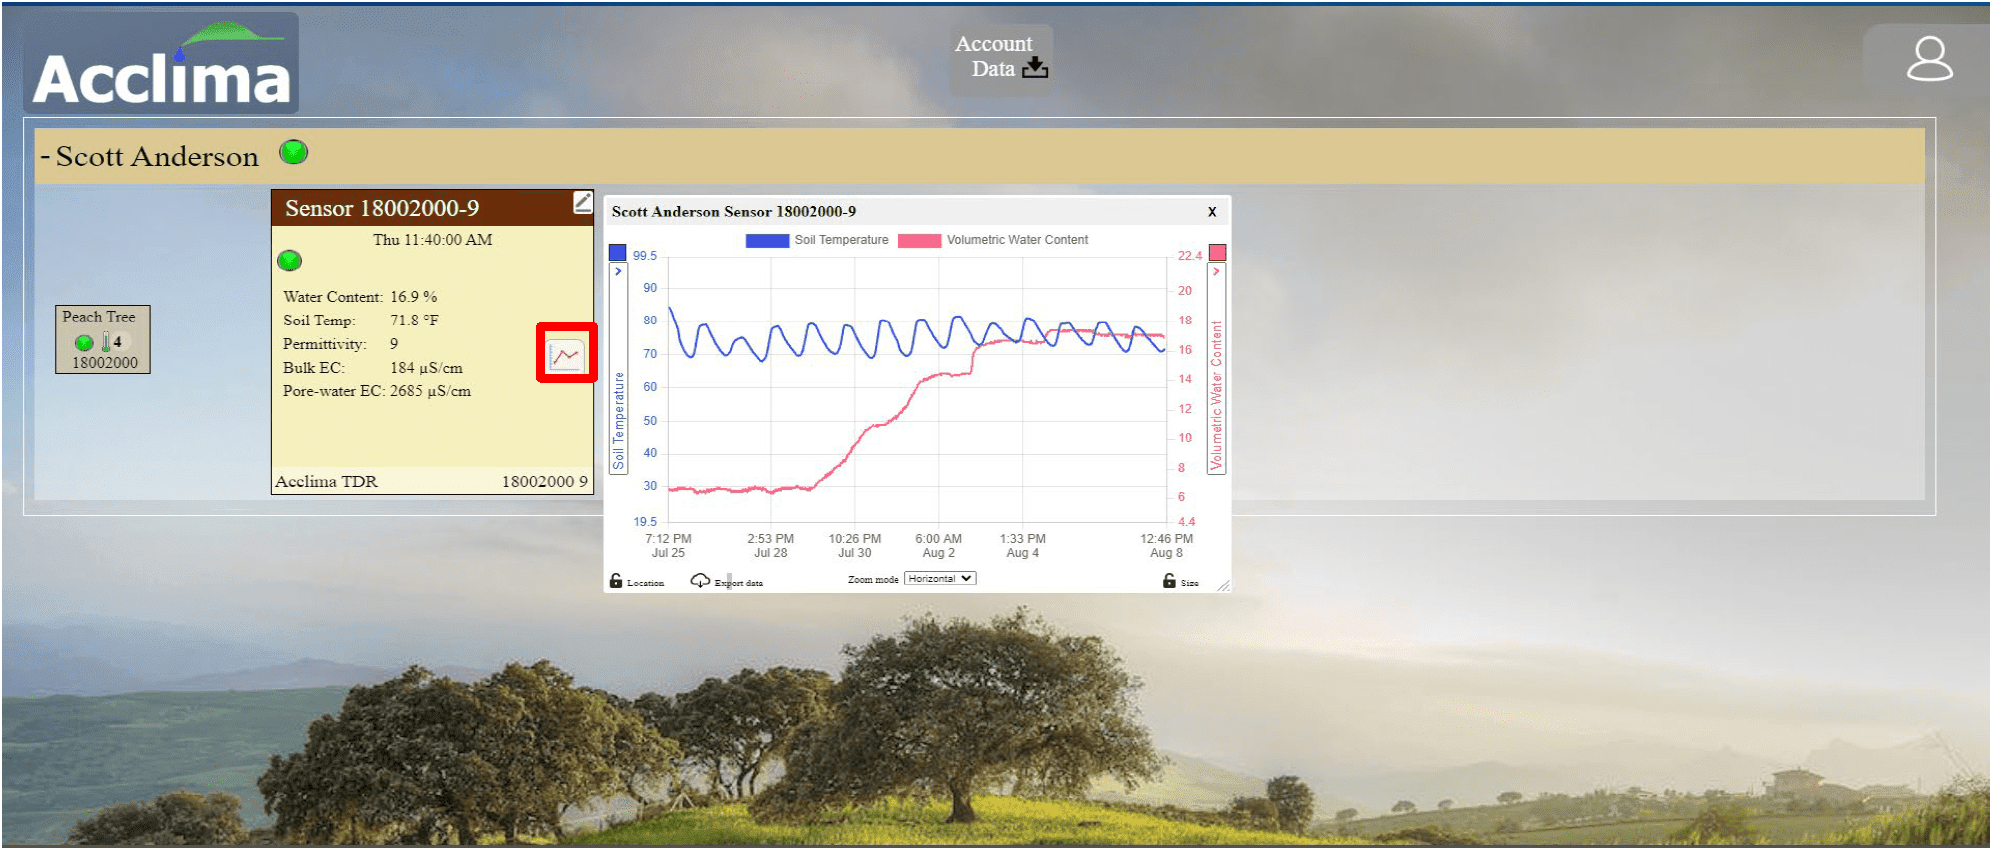Click the green status indicator in sensor card
The width and height of the screenshot is (1992, 850).
289,261
